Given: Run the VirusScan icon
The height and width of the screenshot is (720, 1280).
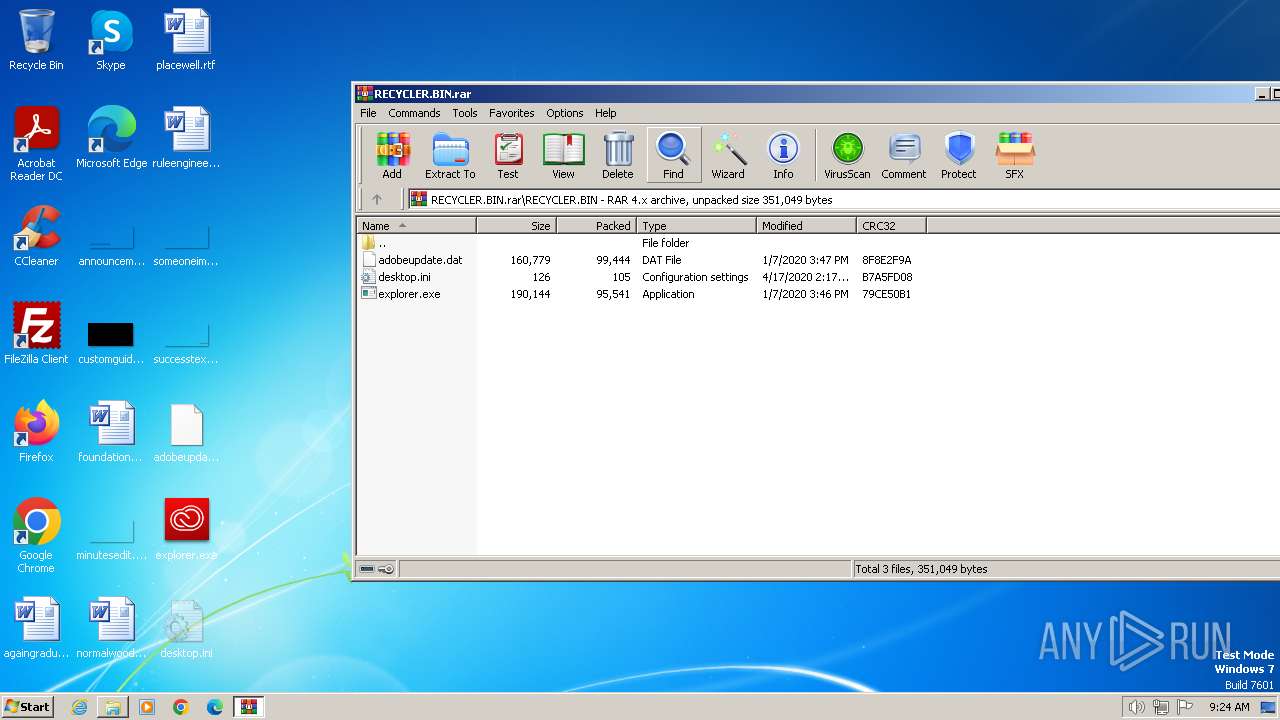Looking at the screenshot, I should click(x=847, y=156).
